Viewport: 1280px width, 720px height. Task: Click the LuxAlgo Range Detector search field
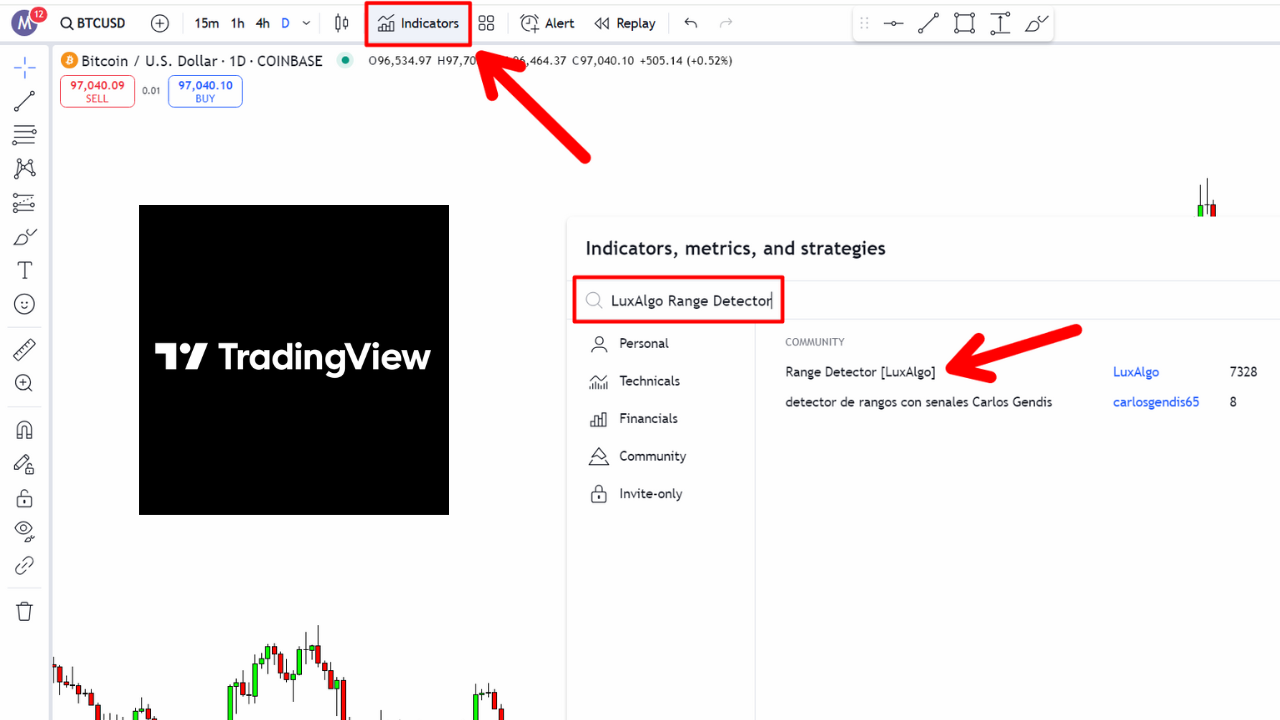click(678, 300)
